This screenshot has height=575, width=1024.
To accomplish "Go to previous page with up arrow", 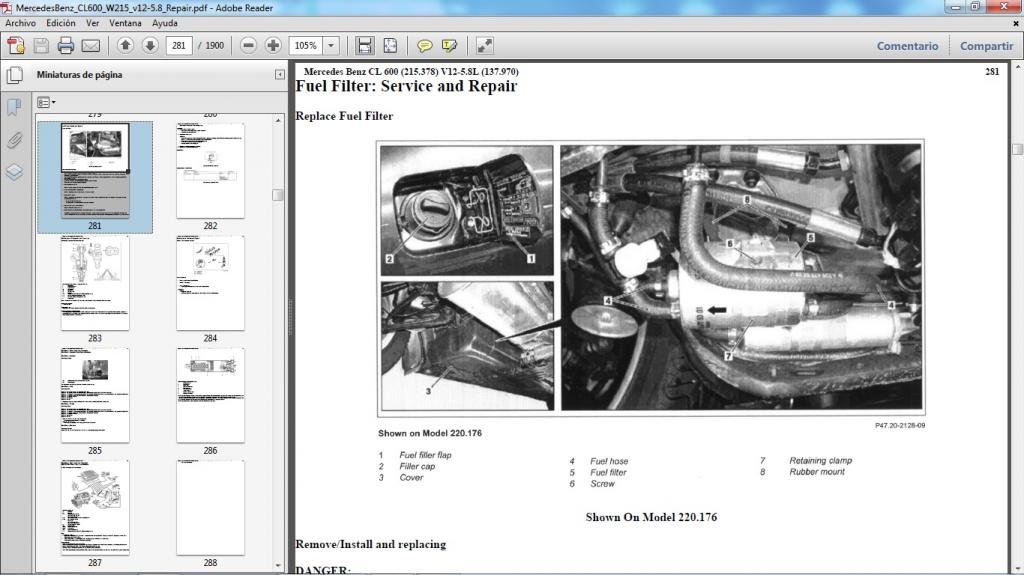I will click(125, 45).
